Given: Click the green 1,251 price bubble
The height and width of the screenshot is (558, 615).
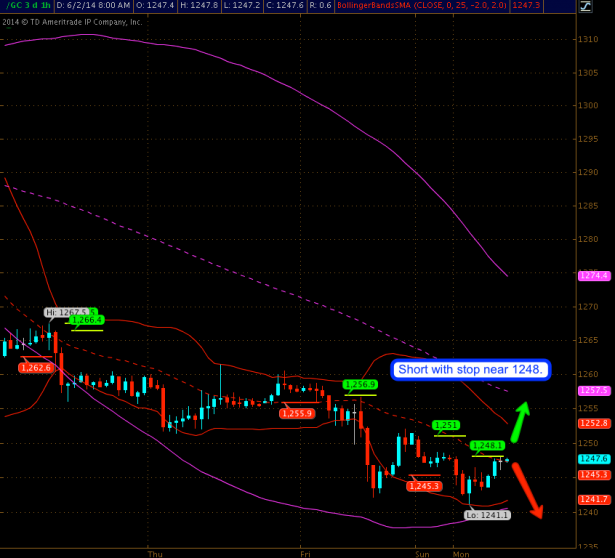Looking at the screenshot, I should (x=446, y=425).
